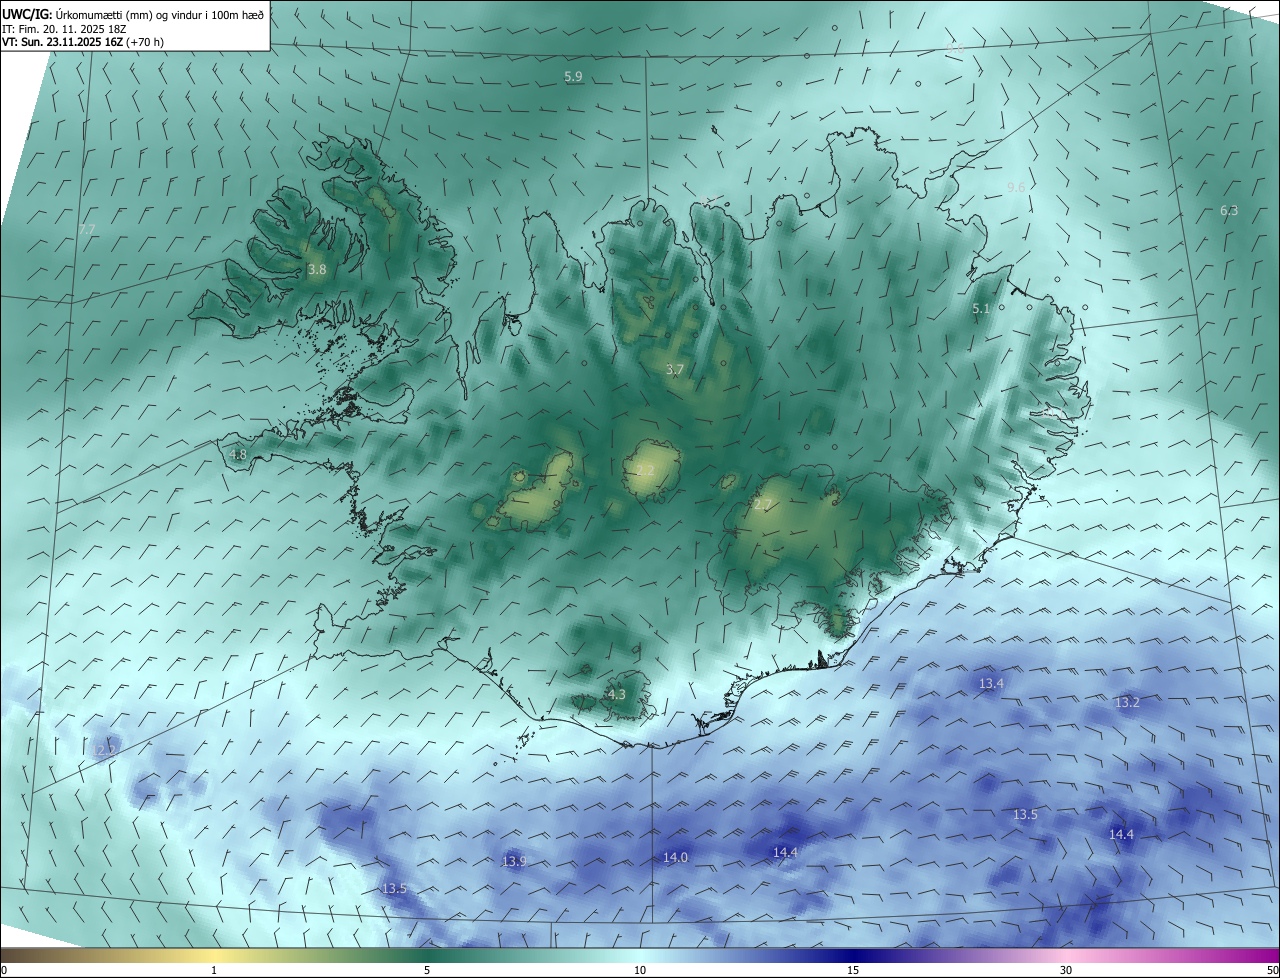Click the "13.5" value next to 13.9

[394, 889]
